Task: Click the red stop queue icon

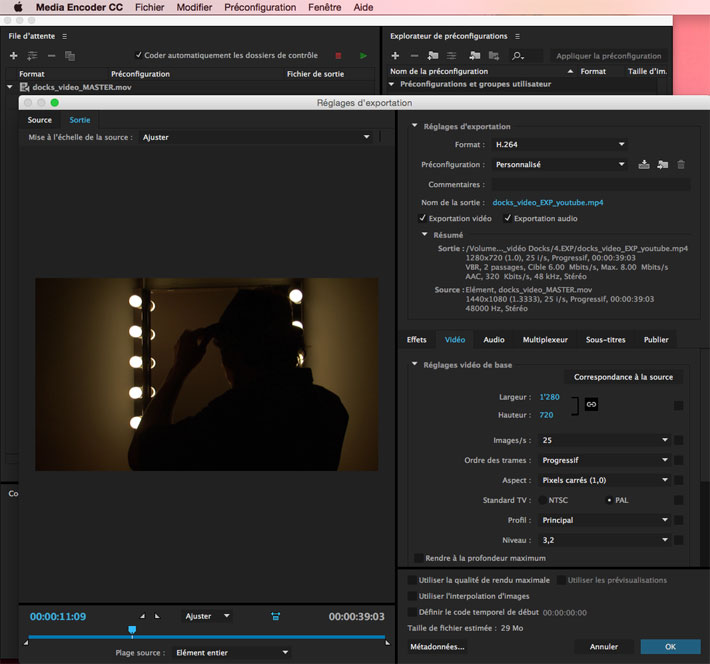Action: tap(338, 56)
